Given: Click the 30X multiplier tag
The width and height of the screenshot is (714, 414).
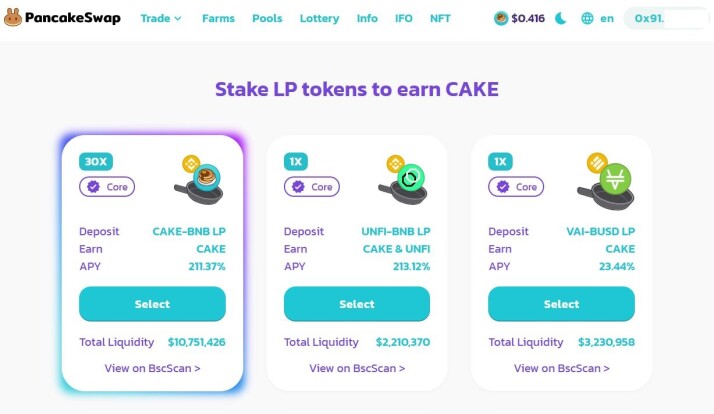Looking at the screenshot, I should pos(95,161).
